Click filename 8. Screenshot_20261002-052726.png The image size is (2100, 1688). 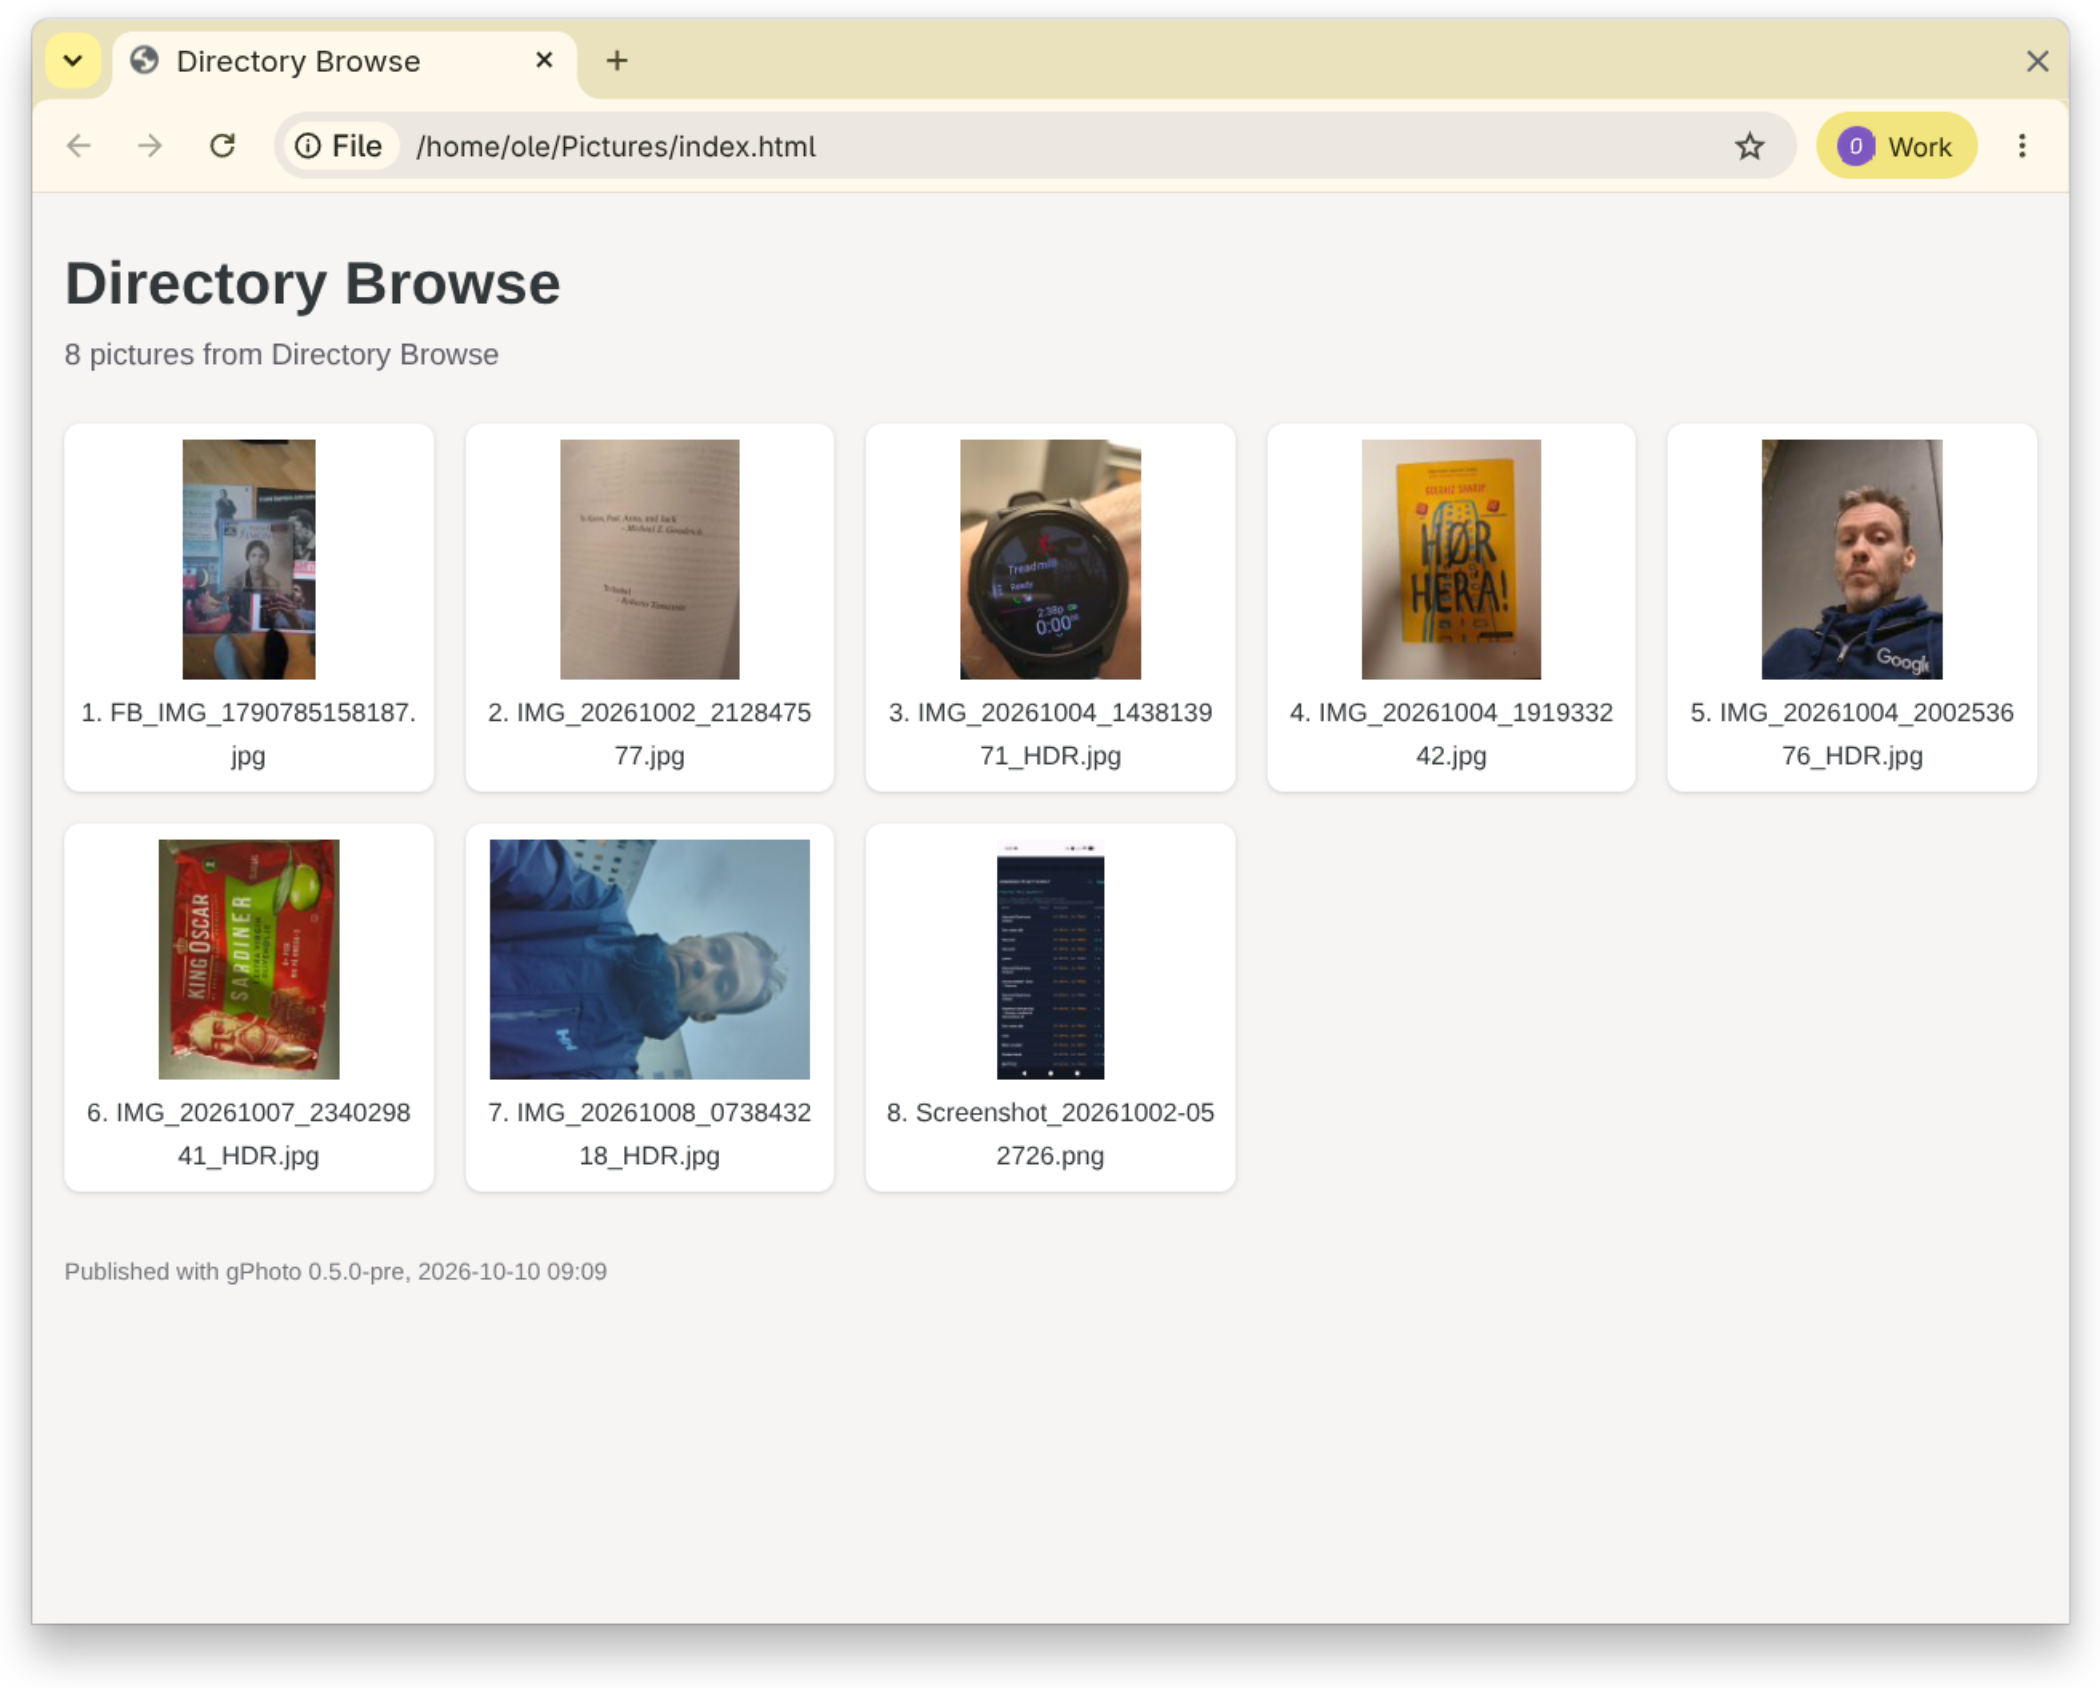click(1050, 1134)
